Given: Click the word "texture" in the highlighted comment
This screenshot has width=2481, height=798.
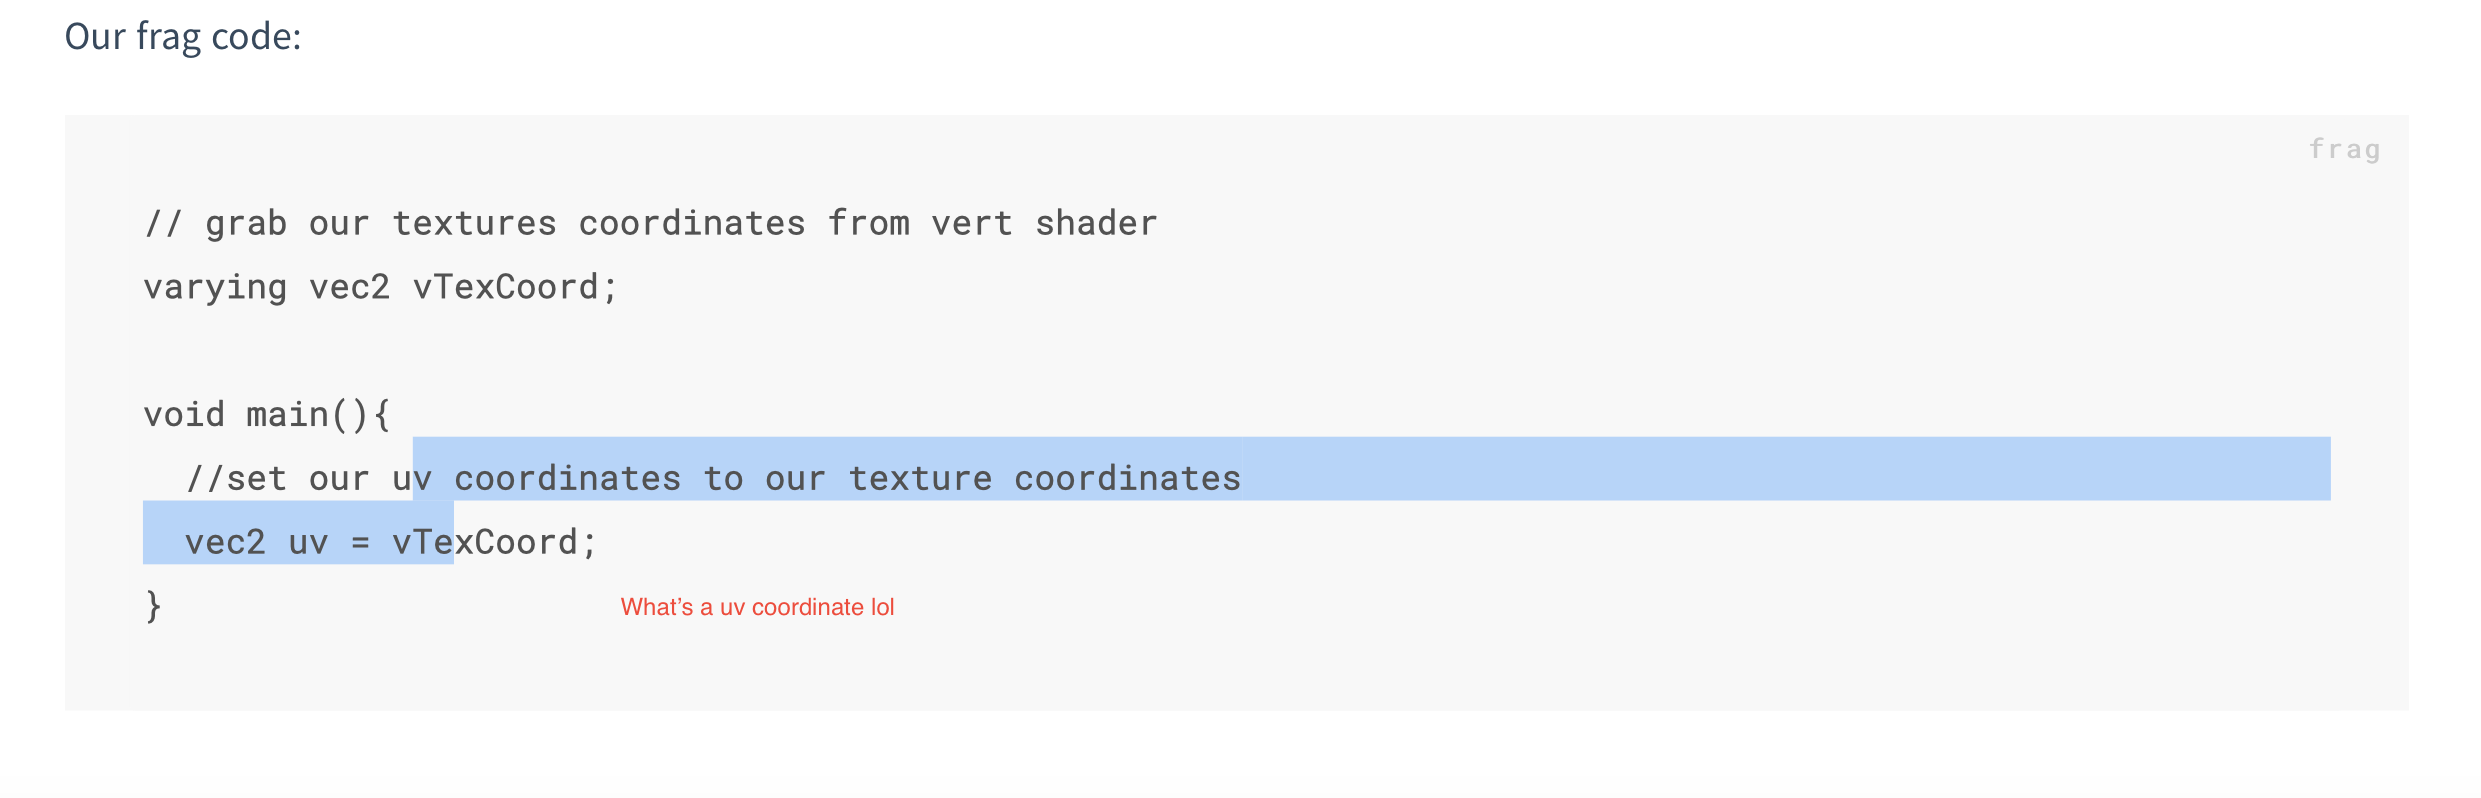Looking at the screenshot, I should [920, 478].
